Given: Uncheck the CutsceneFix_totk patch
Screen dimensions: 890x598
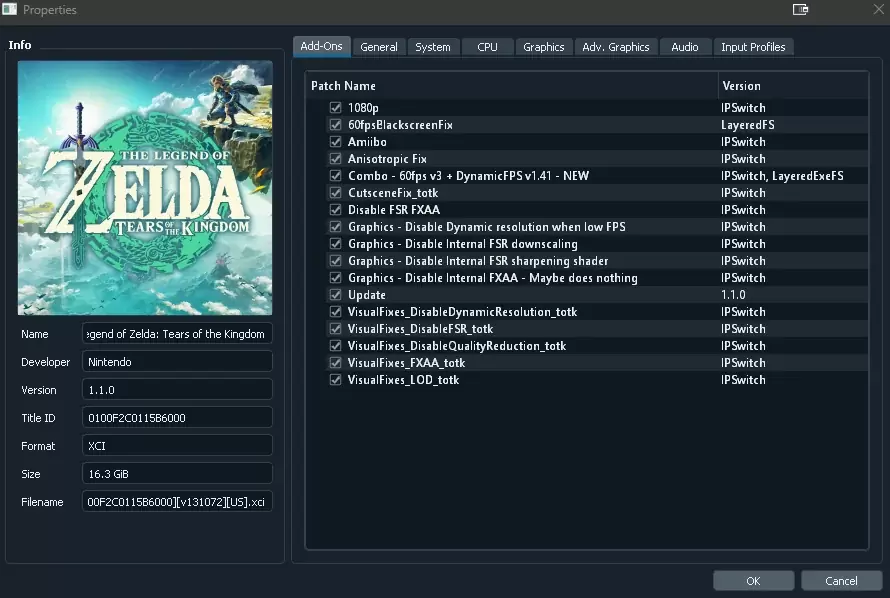Looking at the screenshot, I should click(x=336, y=193).
